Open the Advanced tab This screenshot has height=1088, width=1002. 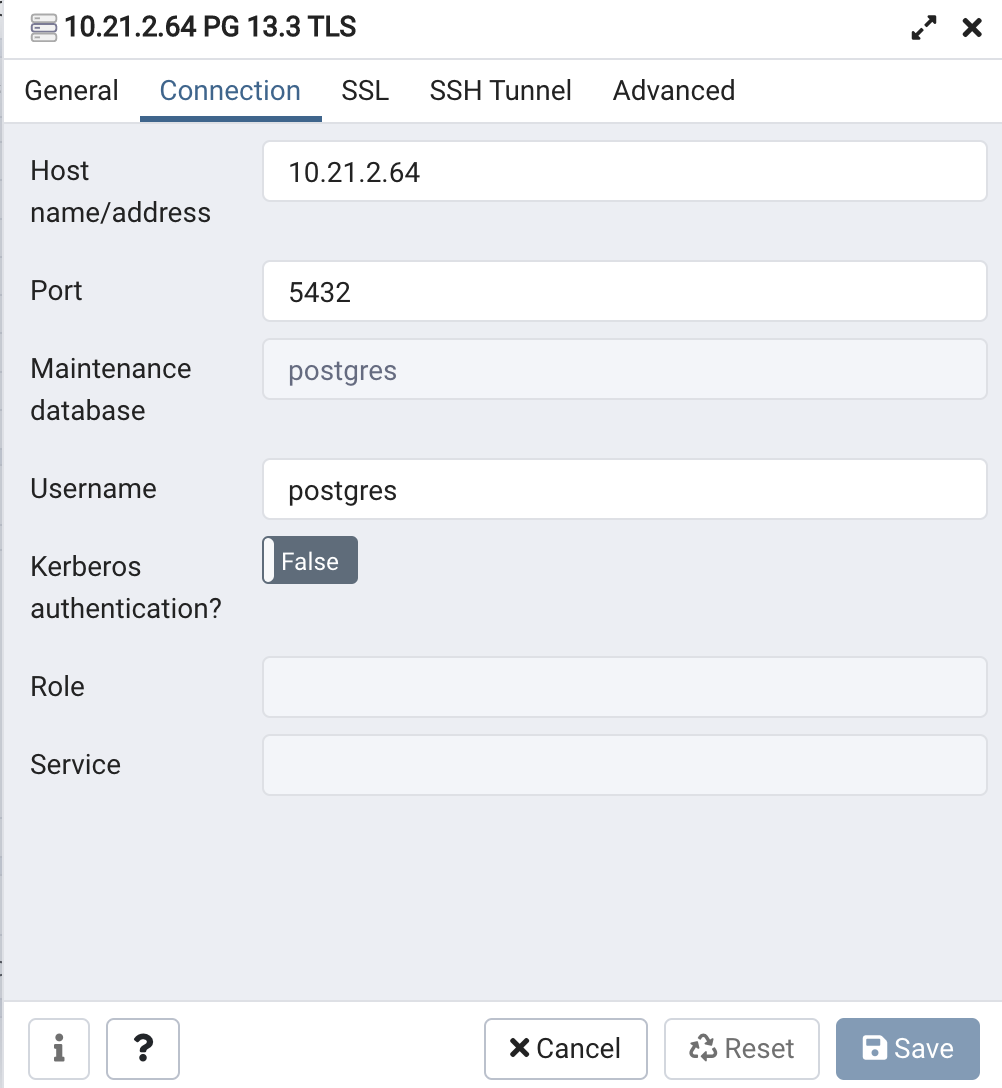[674, 91]
